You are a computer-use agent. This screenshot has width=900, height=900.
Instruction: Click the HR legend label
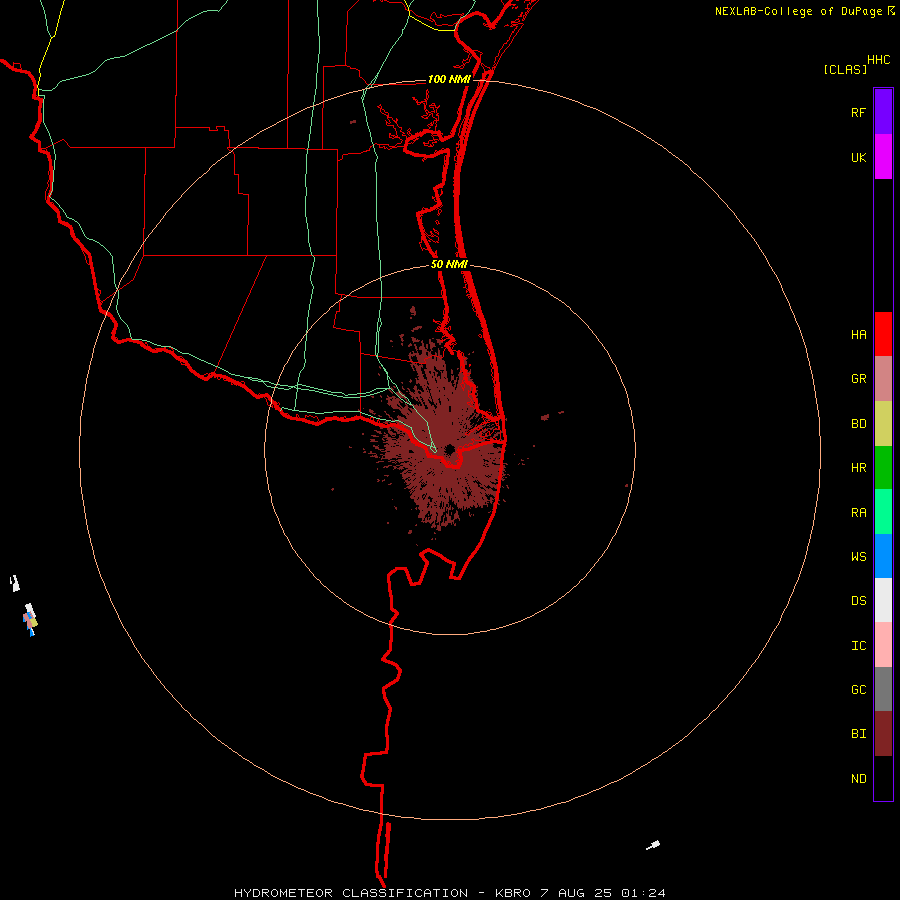pos(858,468)
